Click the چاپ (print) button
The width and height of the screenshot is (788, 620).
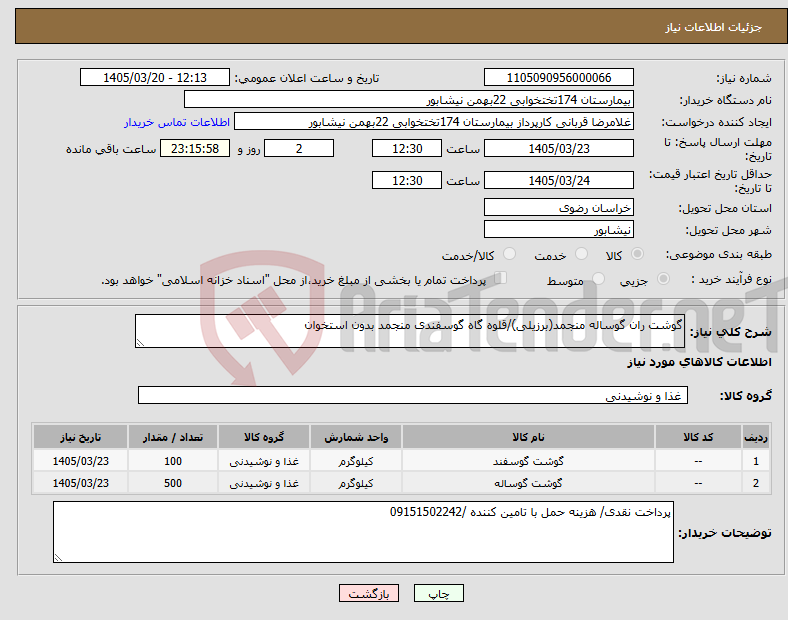point(438,593)
